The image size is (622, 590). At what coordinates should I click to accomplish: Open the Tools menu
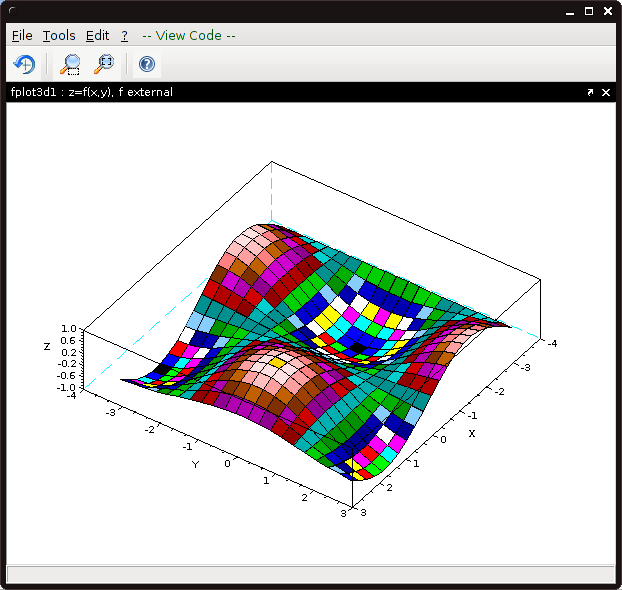click(x=59, y=35)
